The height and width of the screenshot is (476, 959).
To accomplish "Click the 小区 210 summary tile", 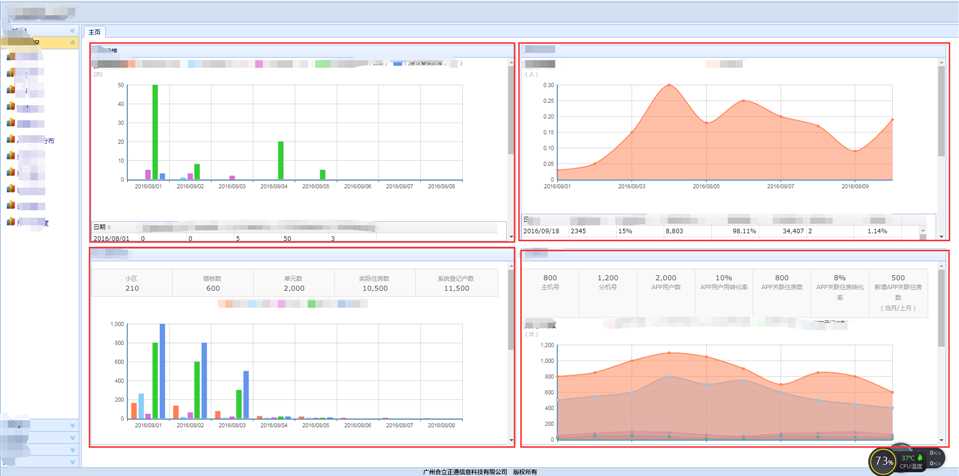I will pyautogui.click(x=132, y=283).
